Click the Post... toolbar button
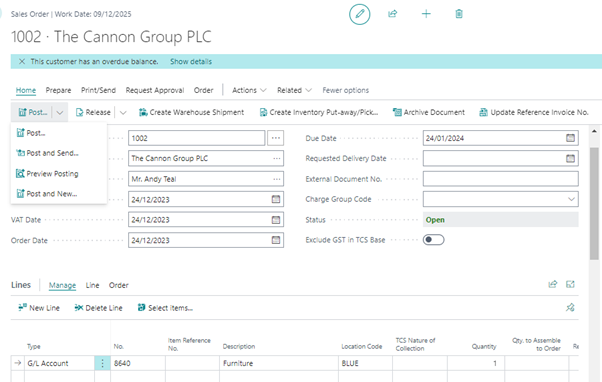This screenshot has width=602, height=382. pyautogui.click(x=33, y=112)
